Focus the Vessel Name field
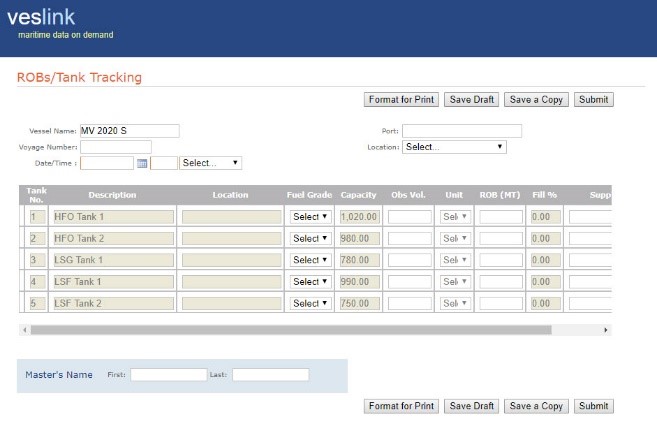657x433 pixels. click(x=129, y=131)
